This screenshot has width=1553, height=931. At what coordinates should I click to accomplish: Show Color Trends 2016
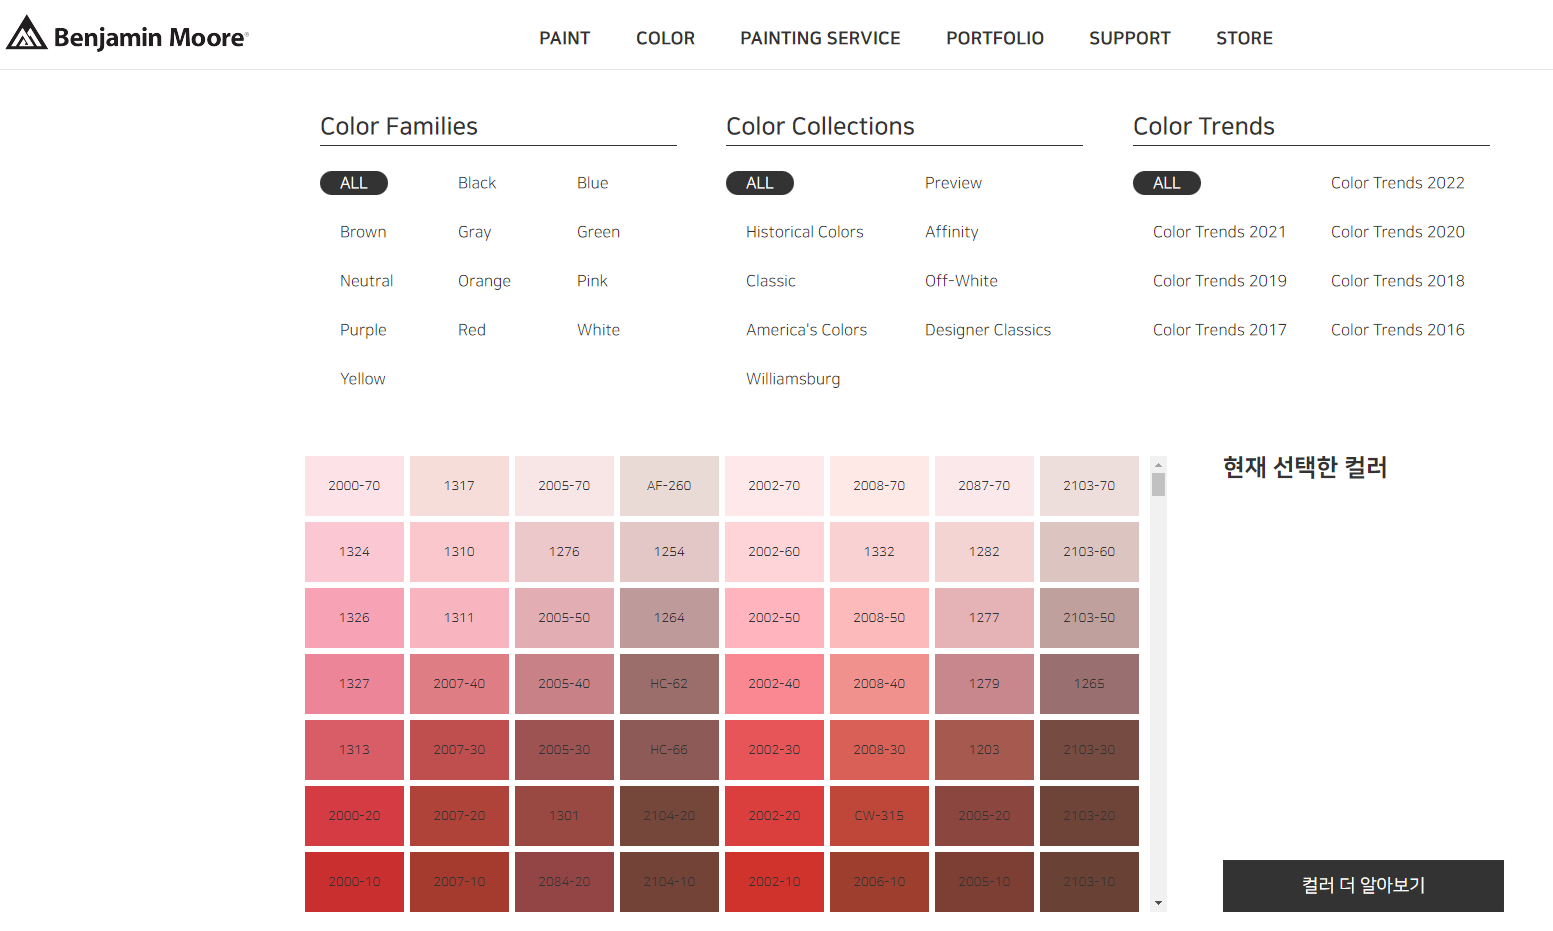click(1398, 330)
